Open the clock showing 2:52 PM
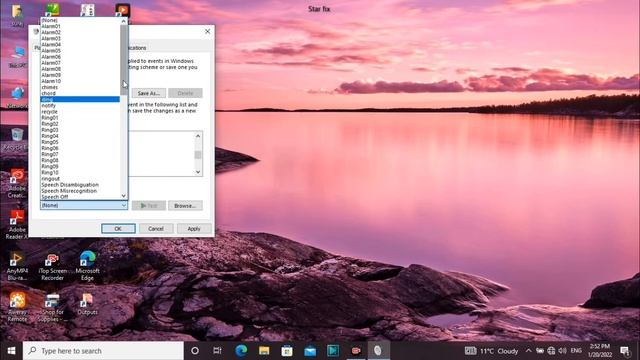The image size is (640, 360). (600, 351)
